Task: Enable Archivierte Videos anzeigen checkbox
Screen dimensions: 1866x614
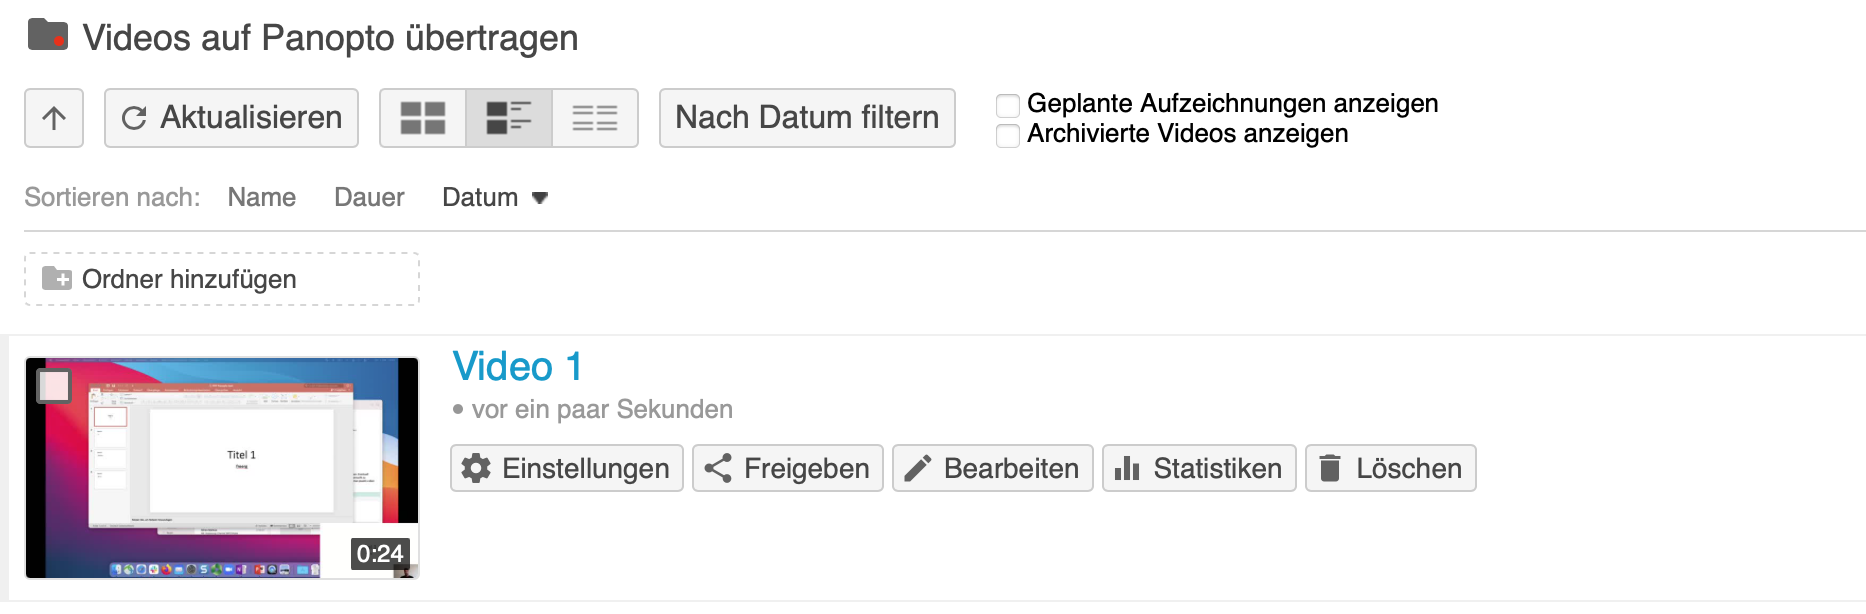Action: pos(1008,135)
